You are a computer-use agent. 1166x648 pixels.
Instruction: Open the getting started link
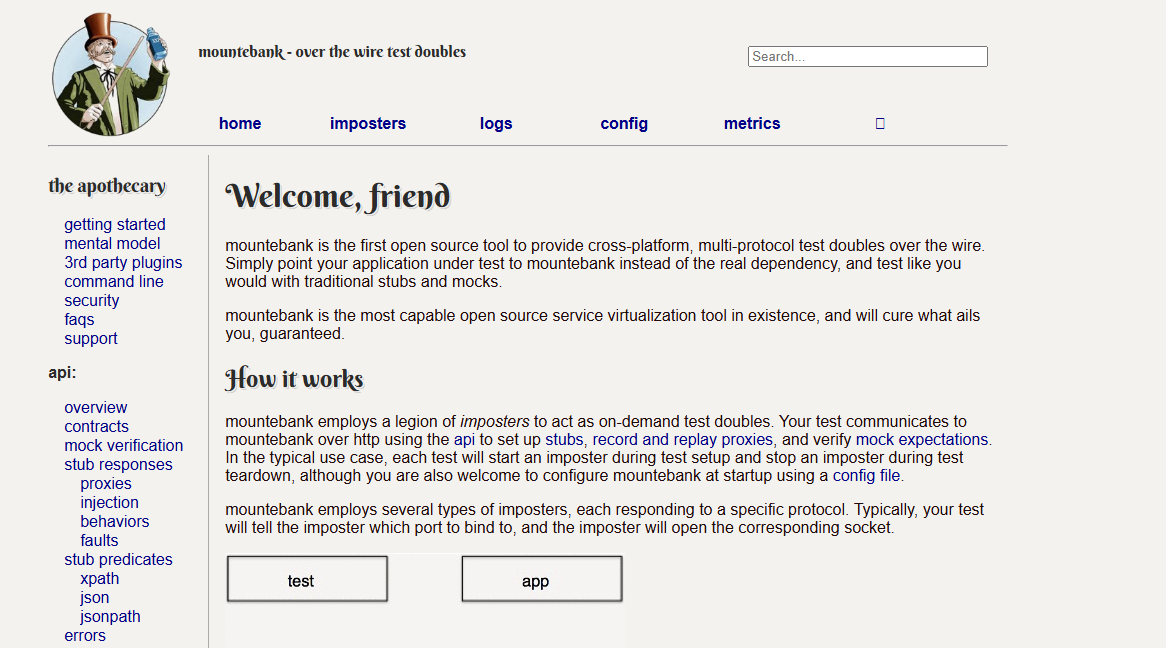(115, 225)
